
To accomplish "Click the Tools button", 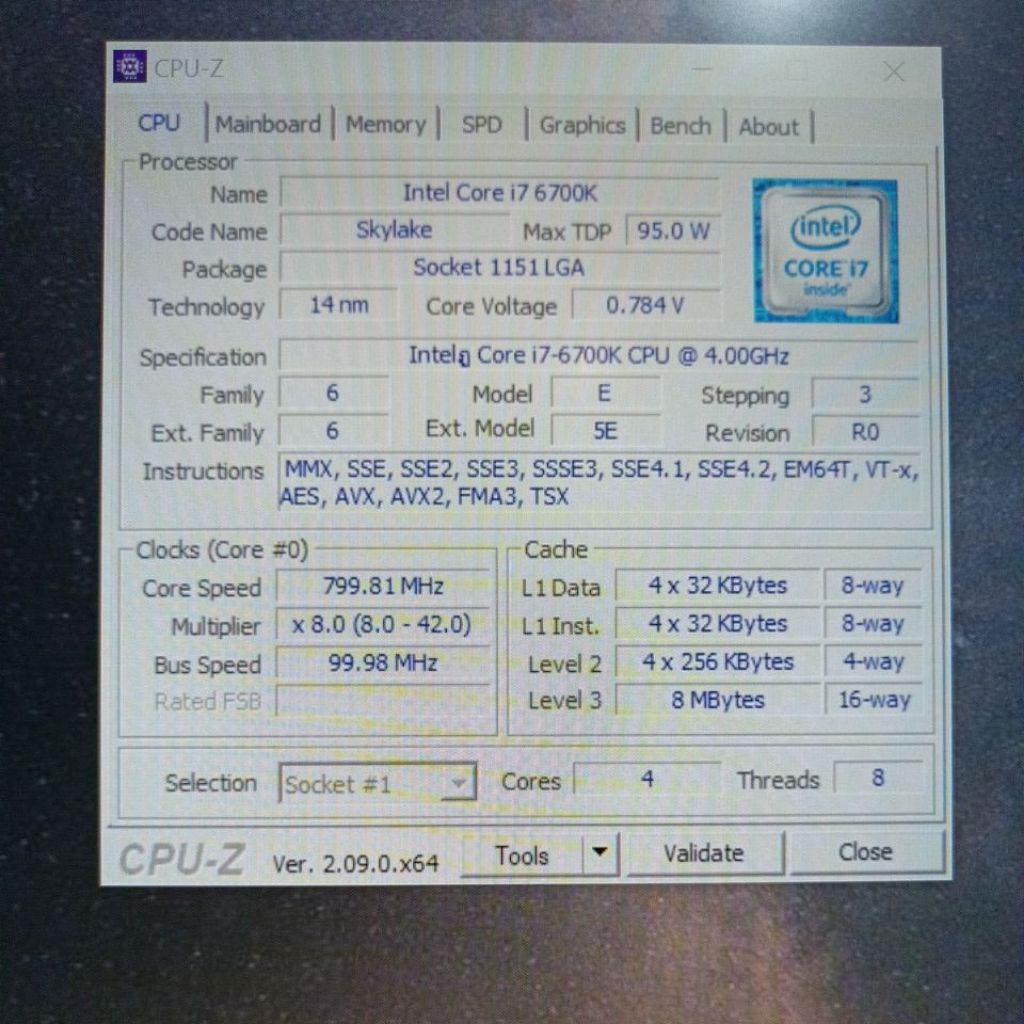I will pos(522,855).
